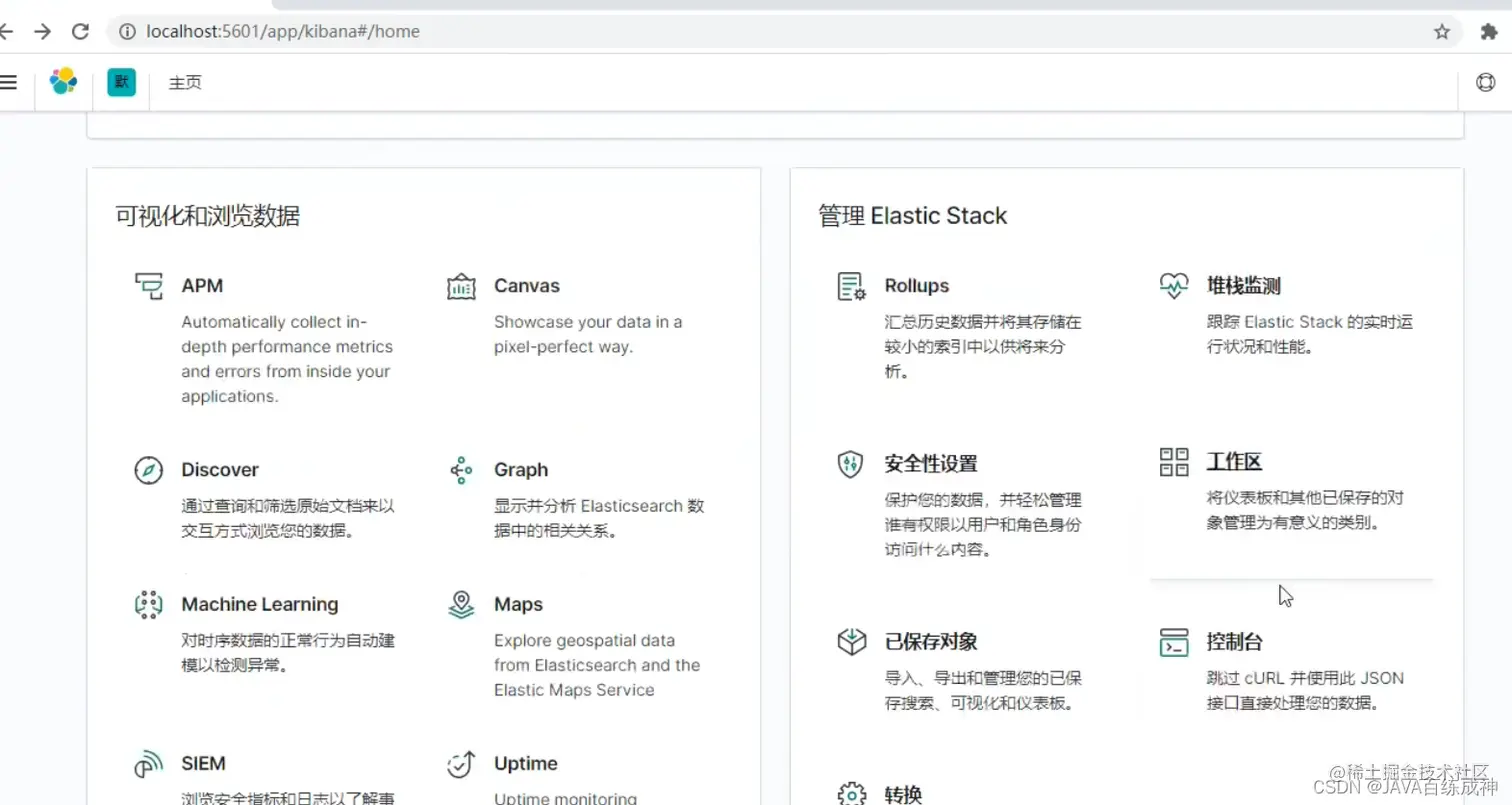1512x805 pixels.
Task: Click the Maps description text
Action: (597, 665)
